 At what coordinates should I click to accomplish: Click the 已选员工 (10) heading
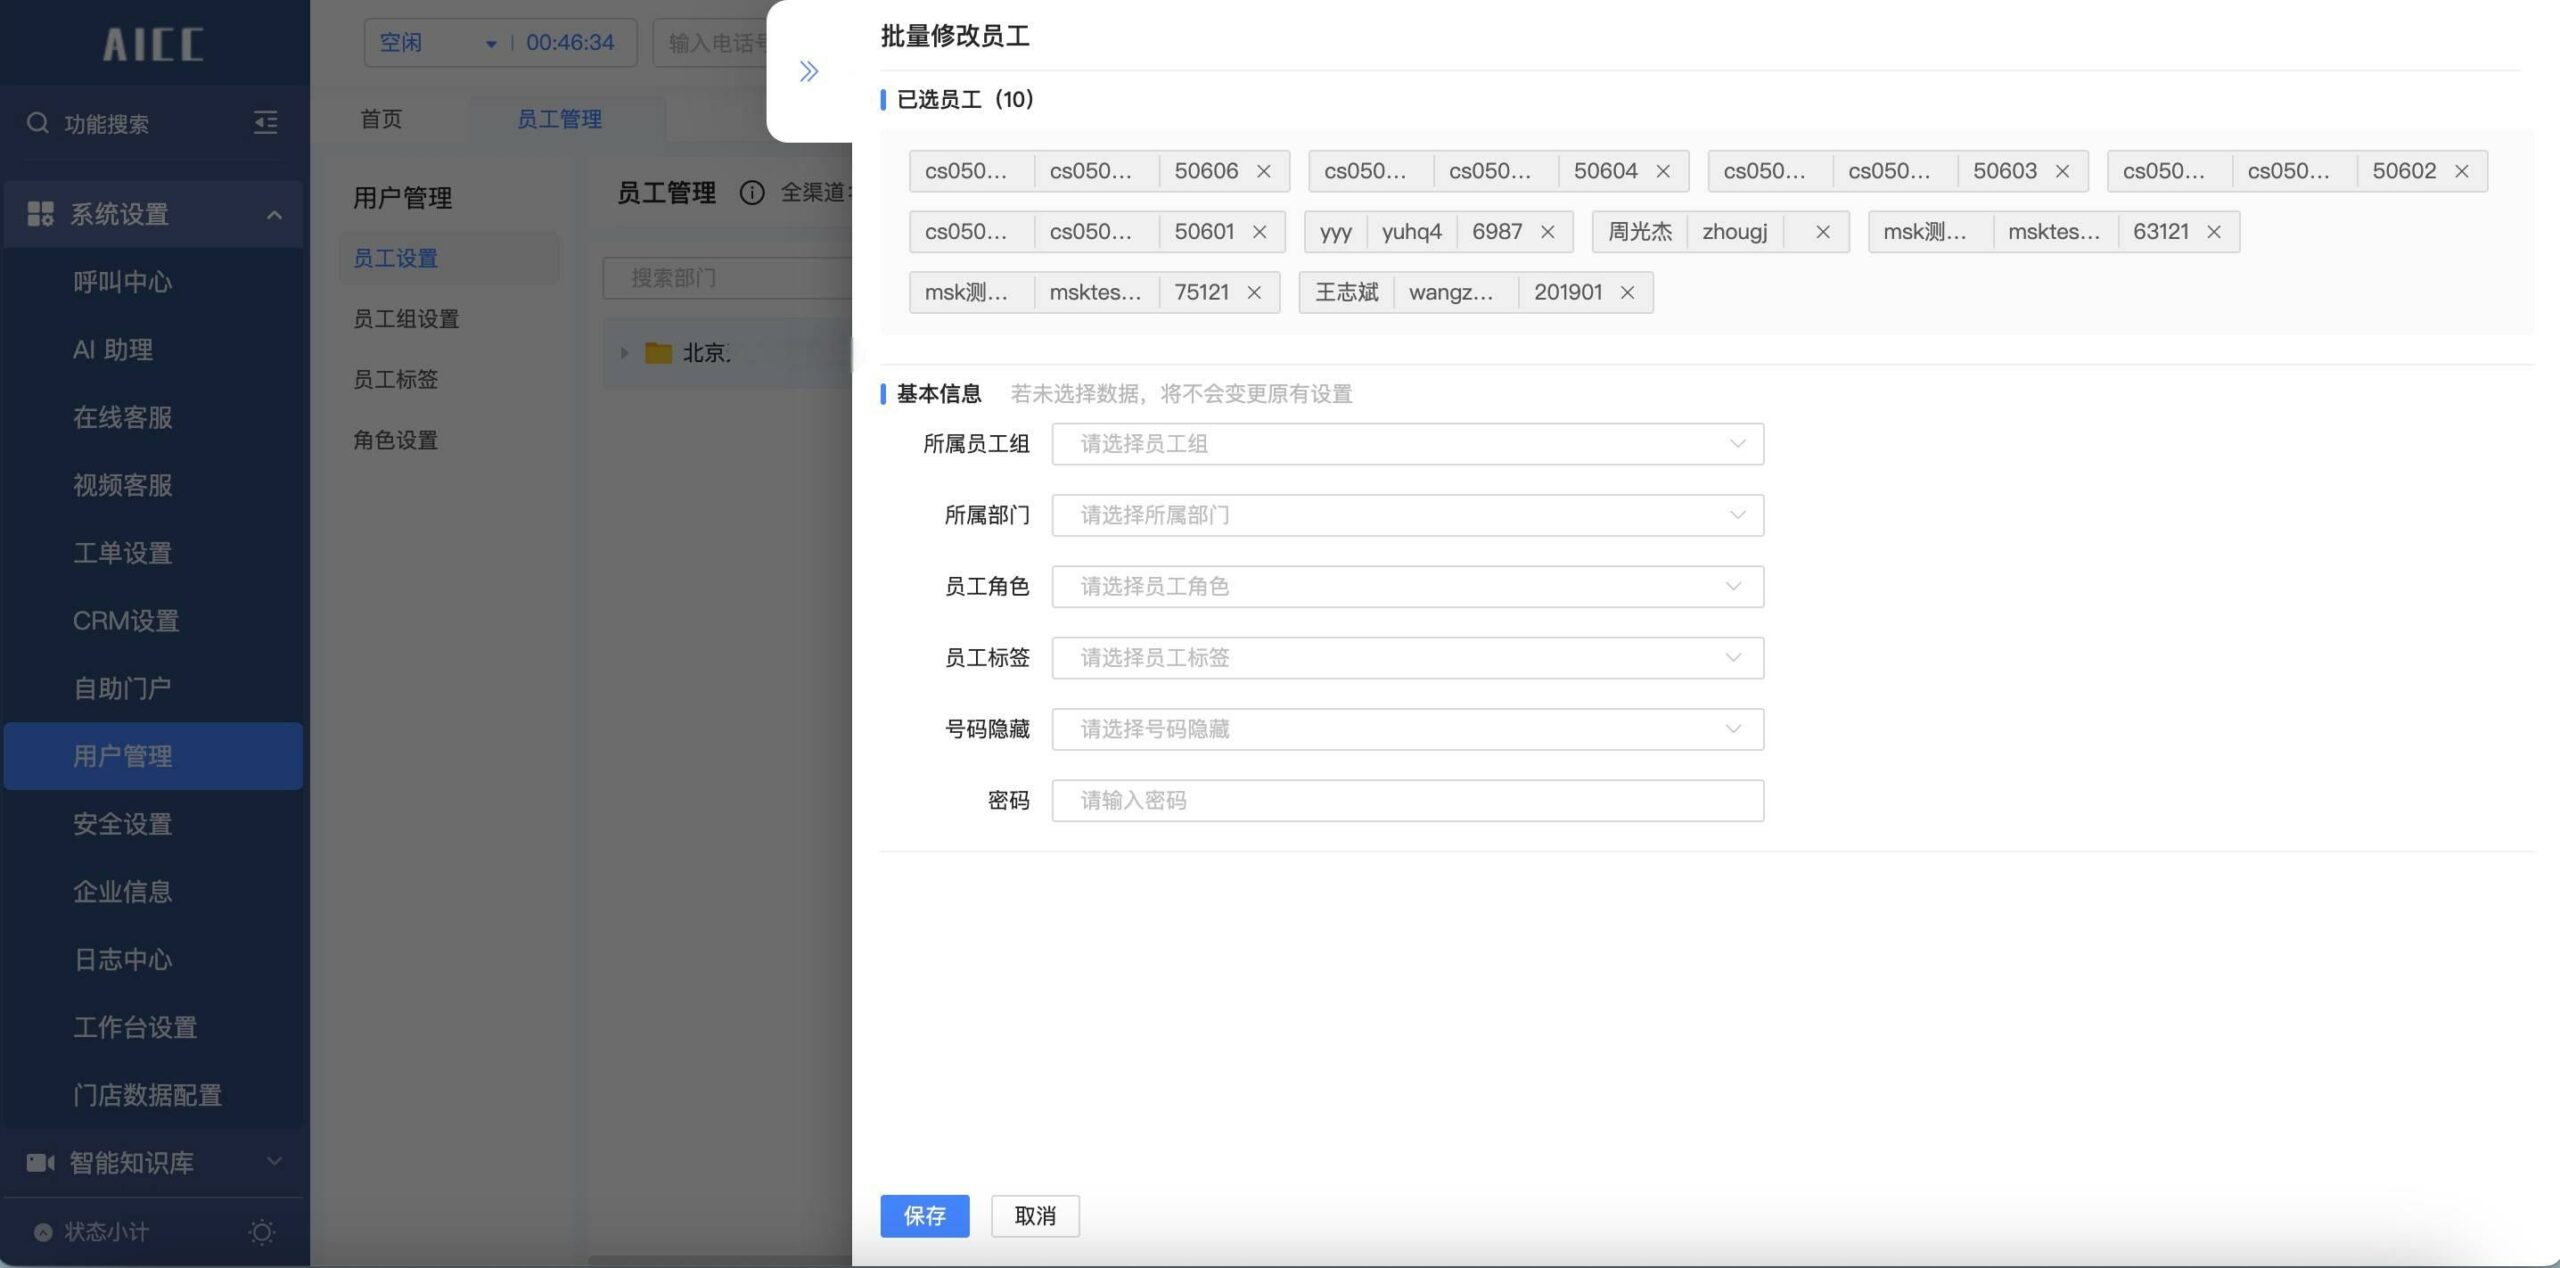point(965,99)
